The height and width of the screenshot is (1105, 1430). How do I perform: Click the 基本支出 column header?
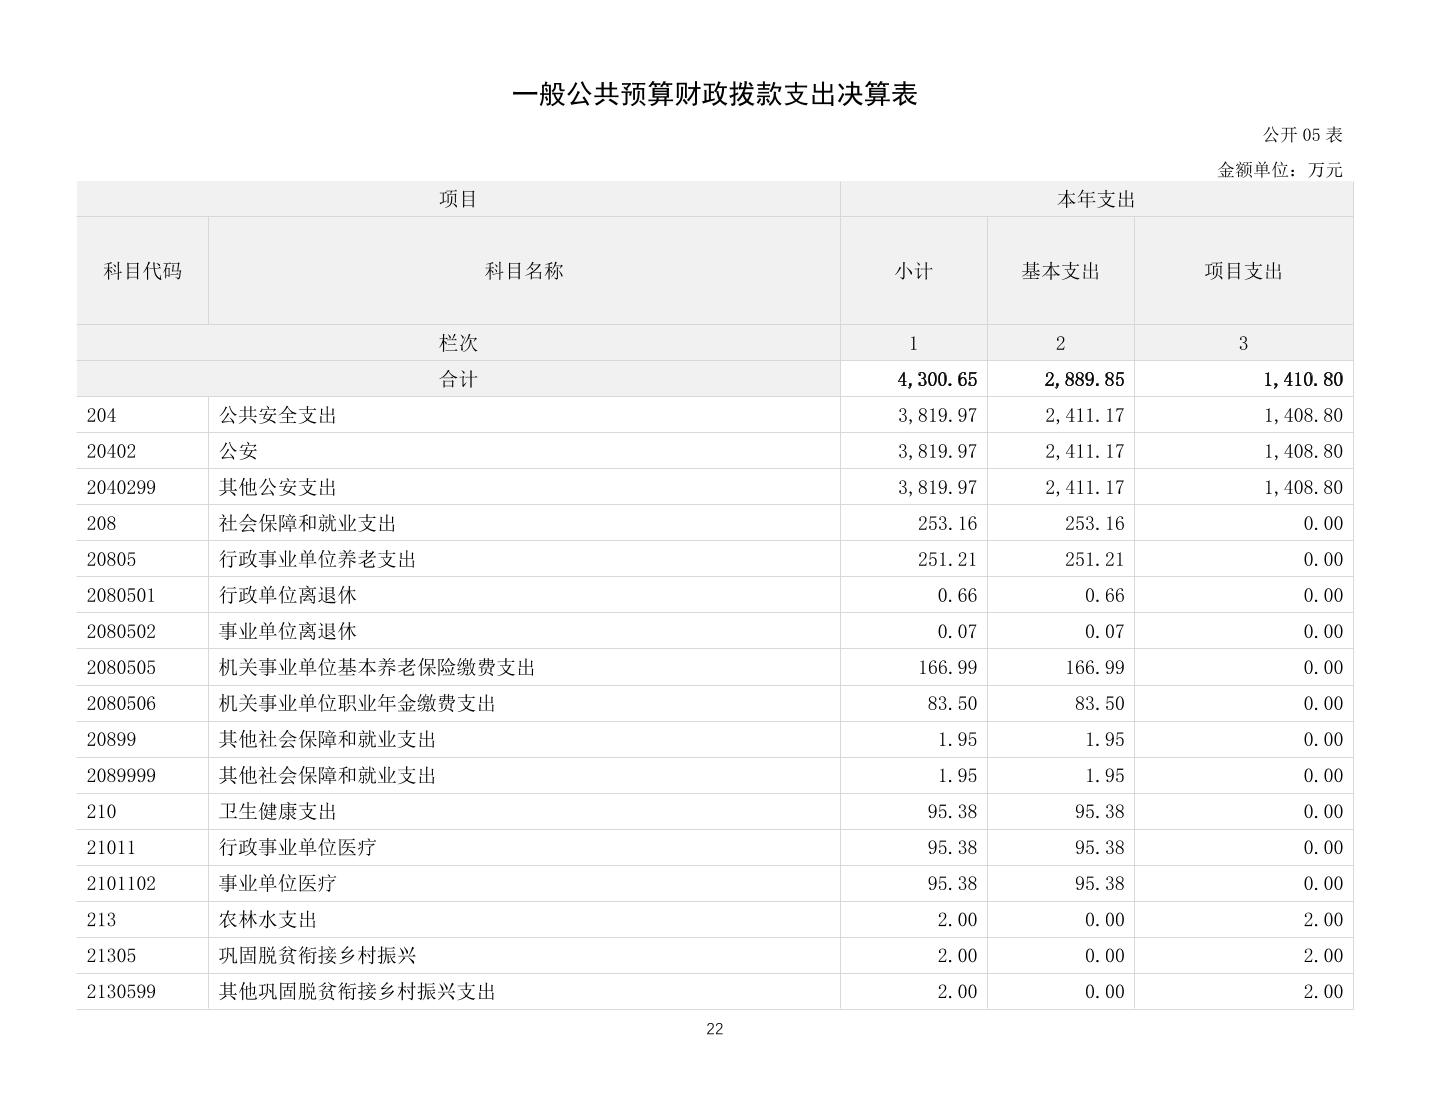[x=1060, y=271]
